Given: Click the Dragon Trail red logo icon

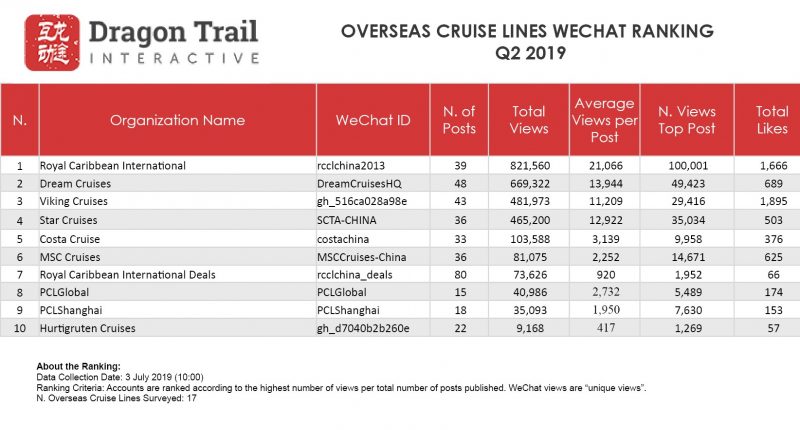Looking at the screenshot, I should coord(53,42).
